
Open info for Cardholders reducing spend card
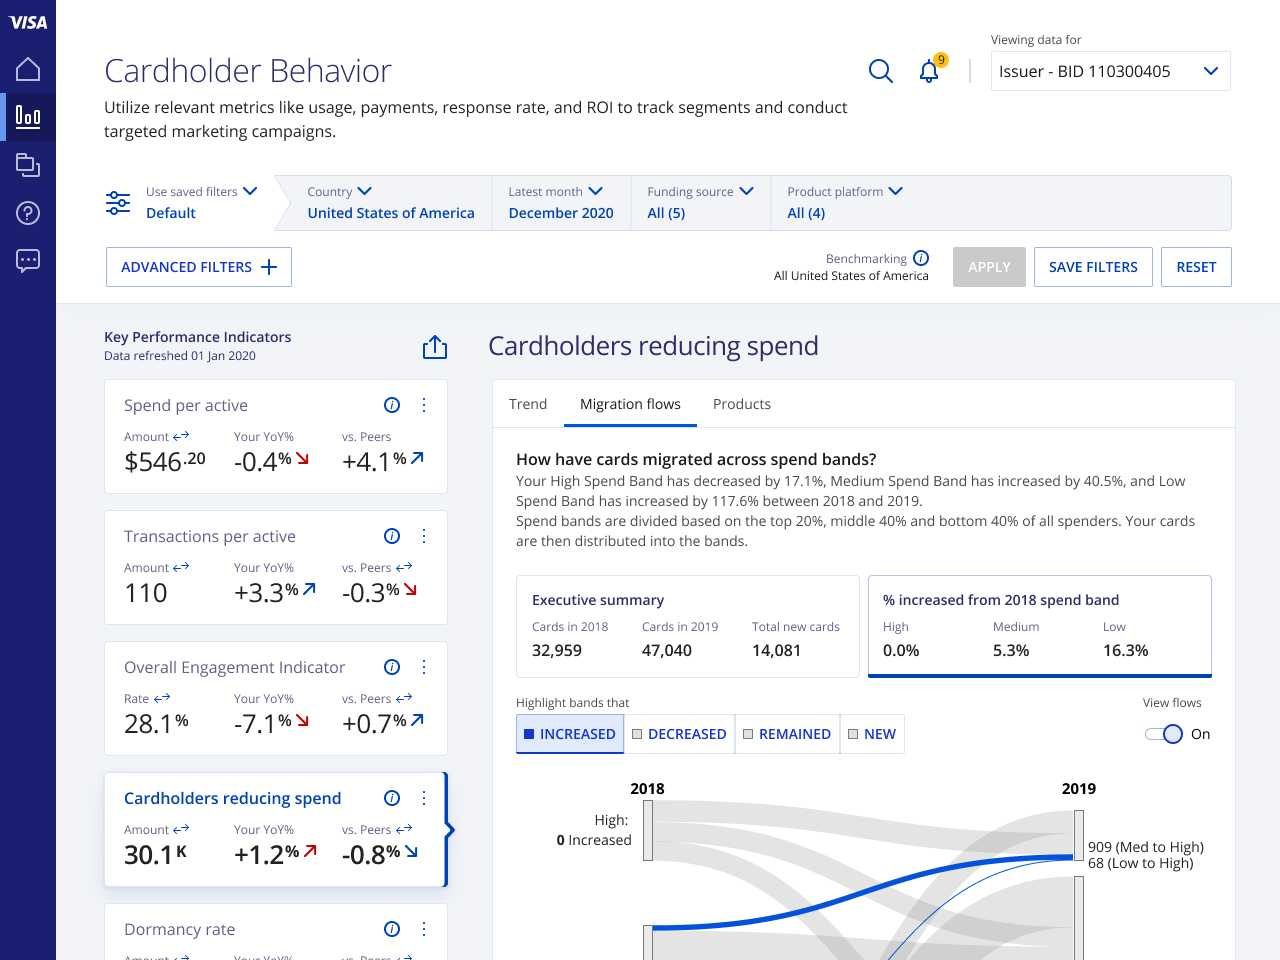392,798
